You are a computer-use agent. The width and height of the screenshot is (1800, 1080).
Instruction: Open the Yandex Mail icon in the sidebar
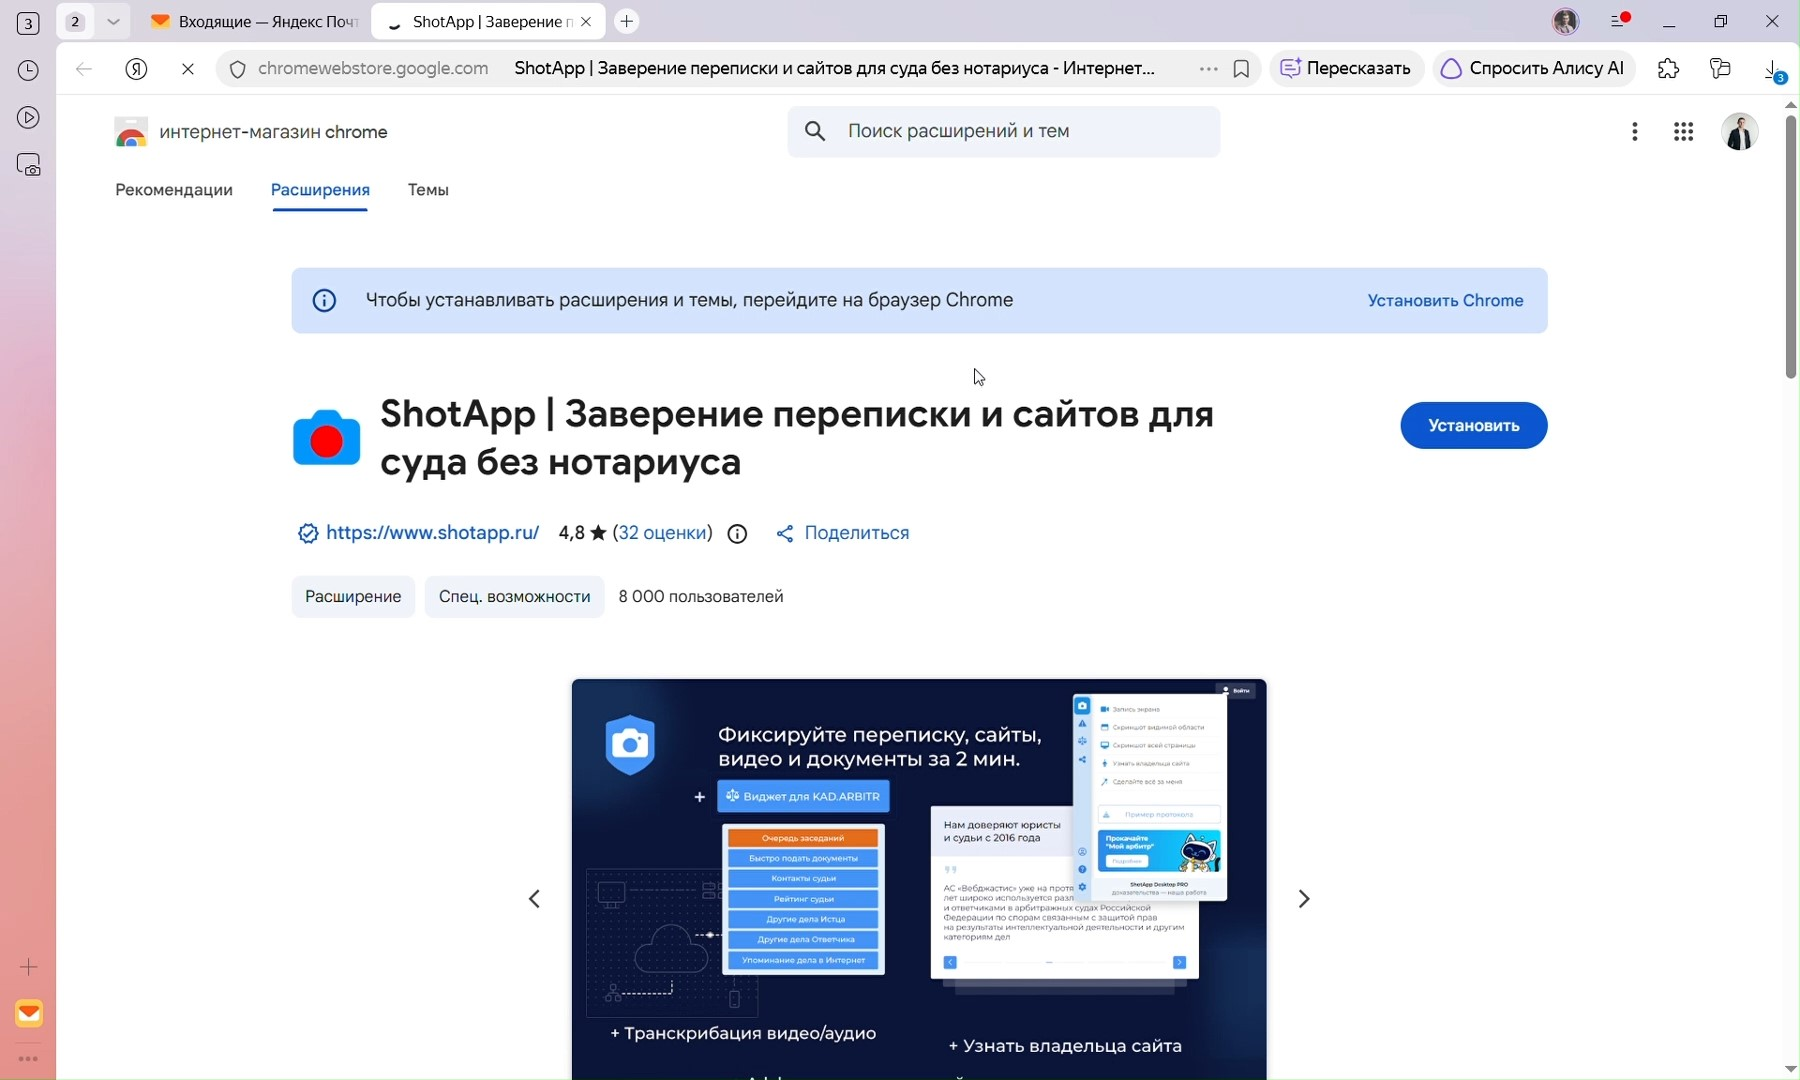coord(29,1014)
